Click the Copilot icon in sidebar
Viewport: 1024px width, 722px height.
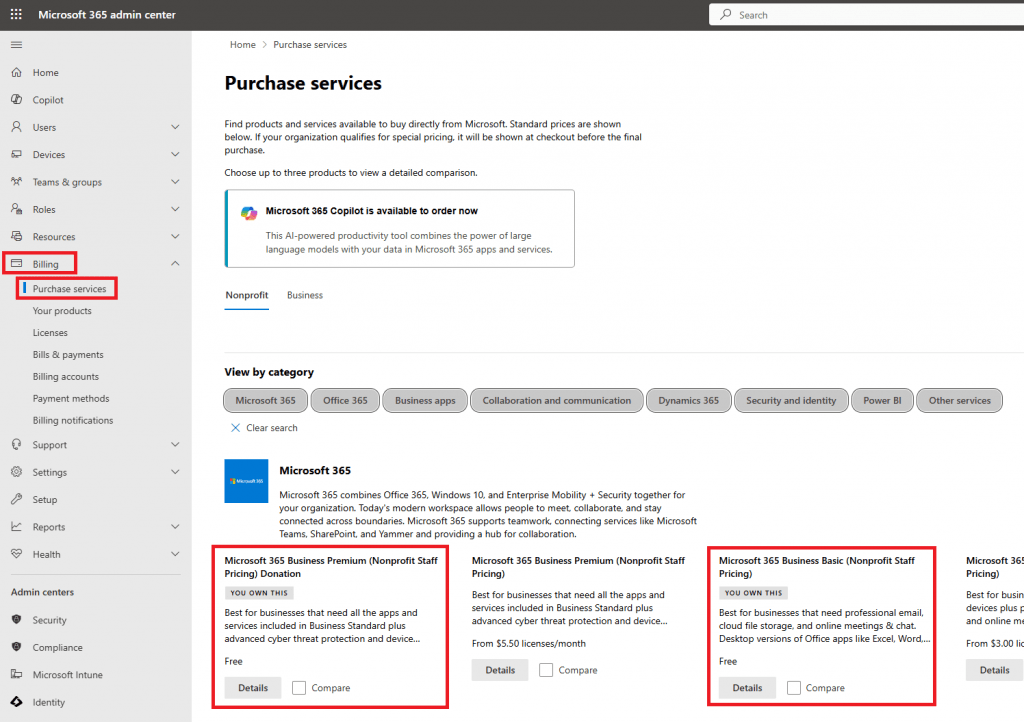16,99
